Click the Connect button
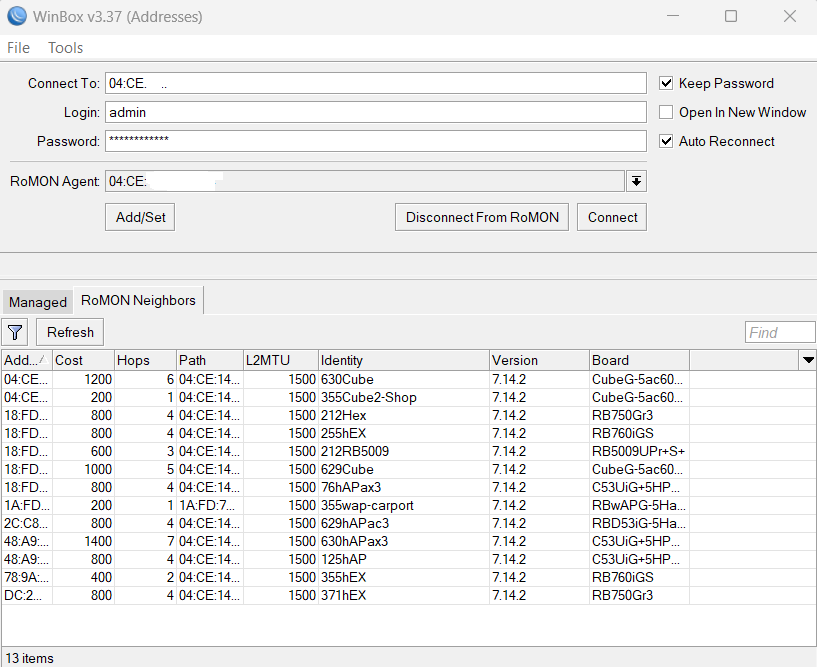 point(612,217)
